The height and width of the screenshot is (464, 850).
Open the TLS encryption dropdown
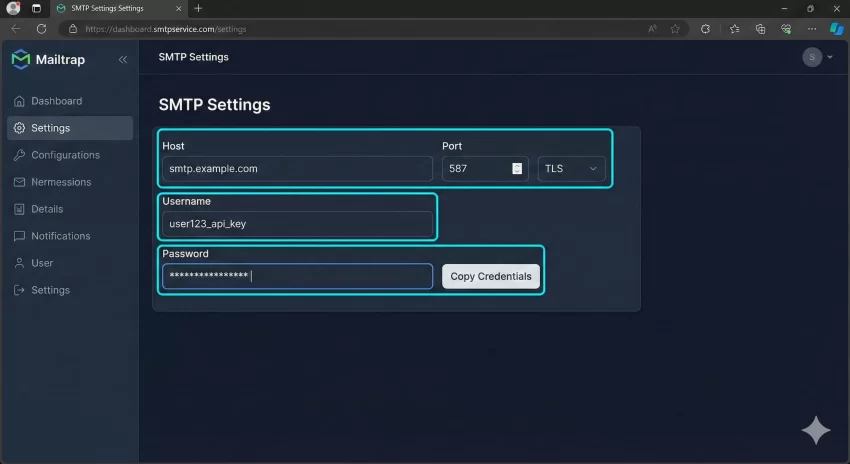pyautogui.click(x=571, y=169)
